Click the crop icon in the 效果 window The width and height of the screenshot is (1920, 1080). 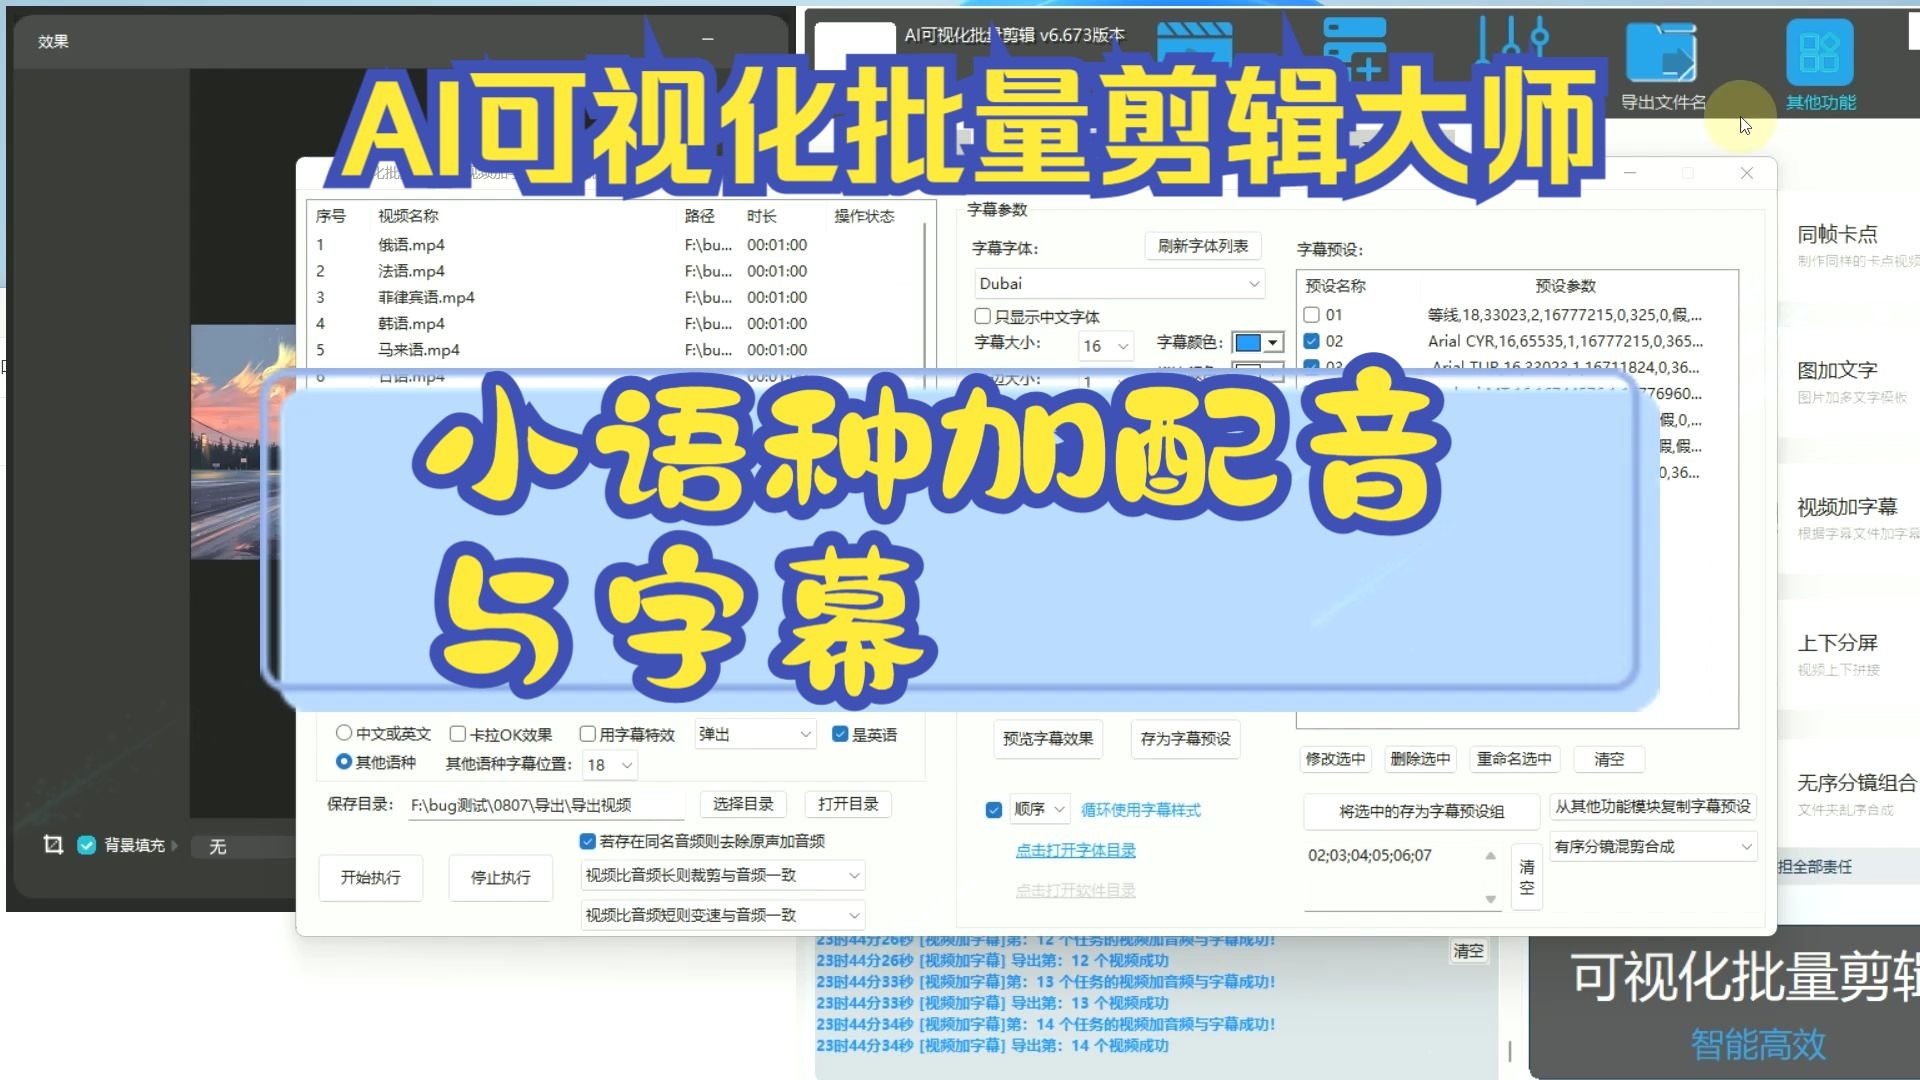pyautogui.click(x=53, y=845)
